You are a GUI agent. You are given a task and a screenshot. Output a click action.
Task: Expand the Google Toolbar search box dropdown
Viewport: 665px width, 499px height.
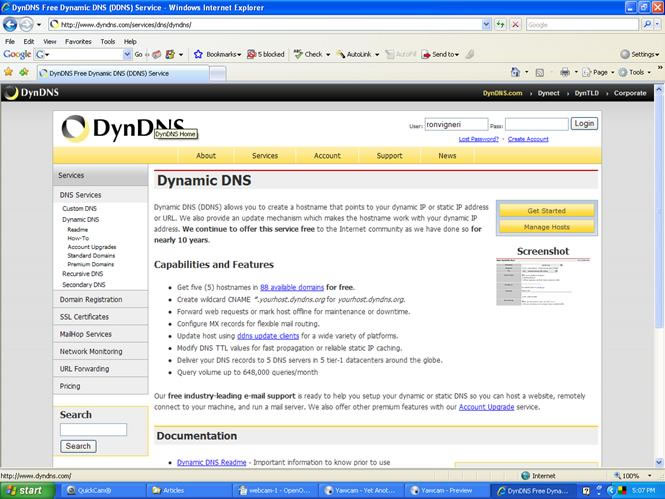click(127, 54)
